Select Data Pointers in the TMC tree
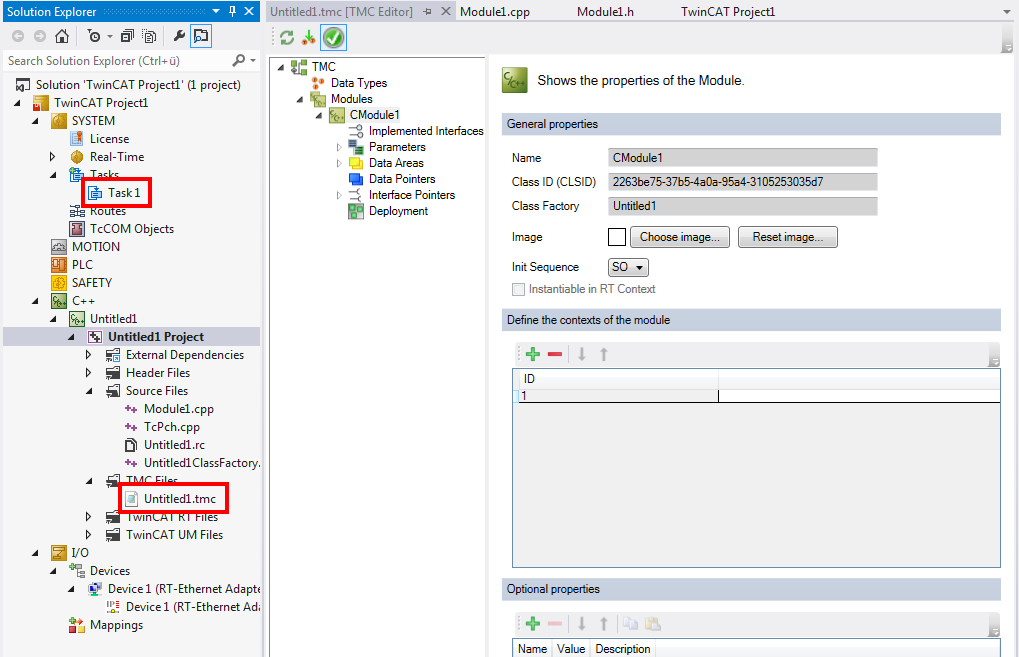This screenshot has height=657, width=1019. coord(402,179)
